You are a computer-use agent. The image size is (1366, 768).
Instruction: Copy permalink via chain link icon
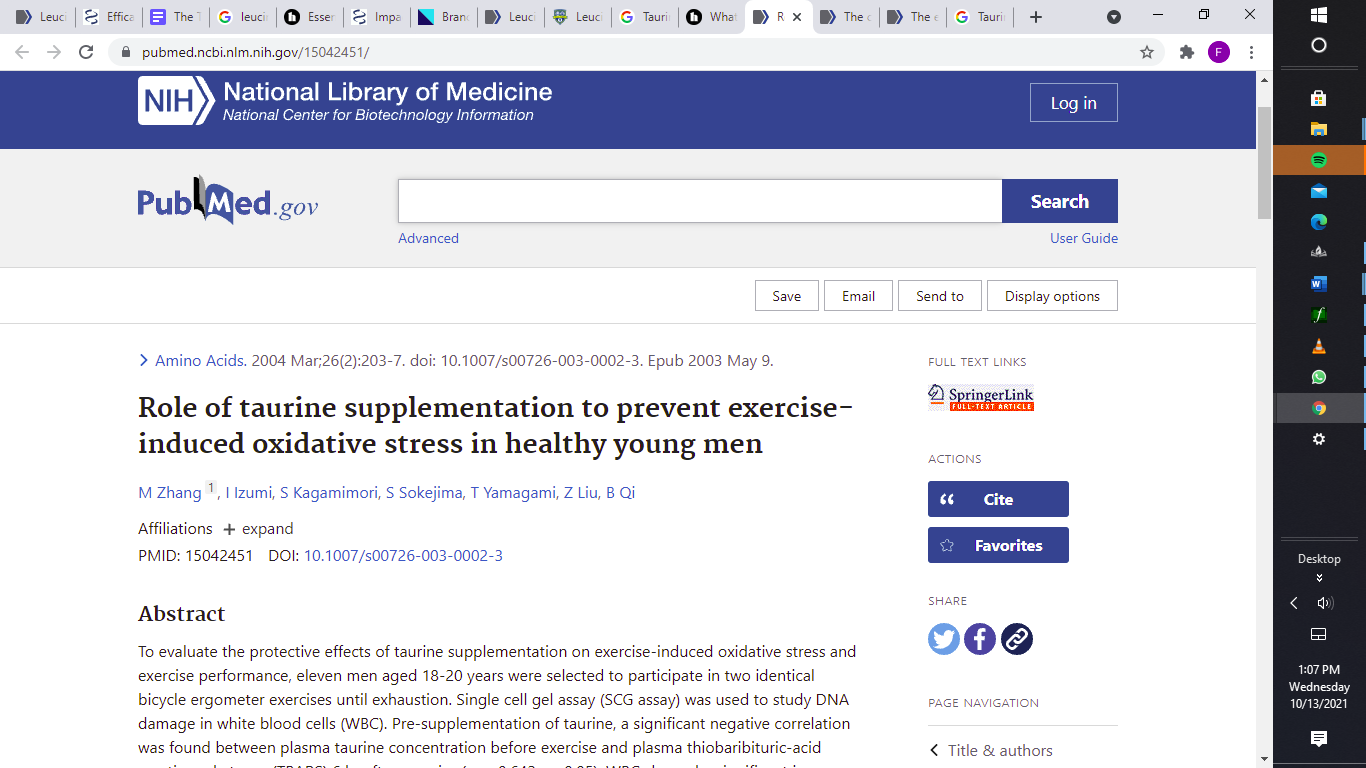tap(1016, 639)
